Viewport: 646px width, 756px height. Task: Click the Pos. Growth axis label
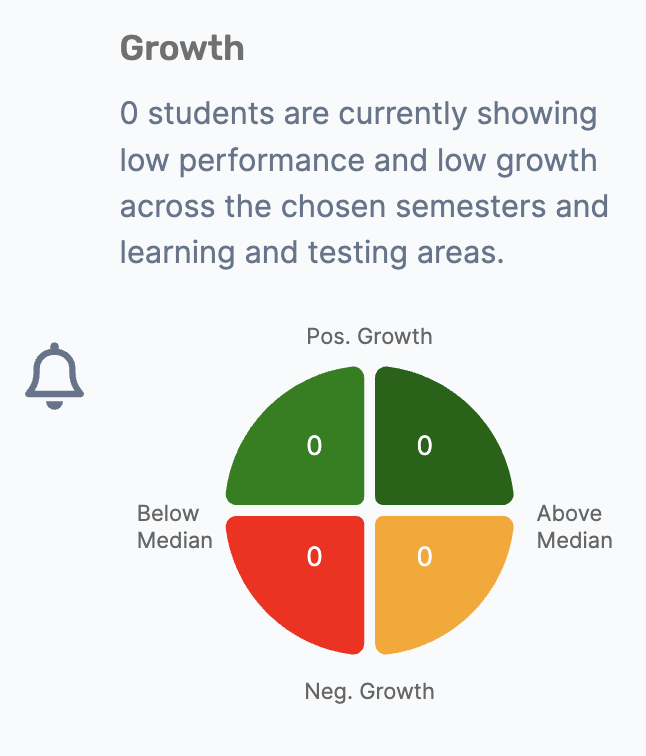coord(370,337)
